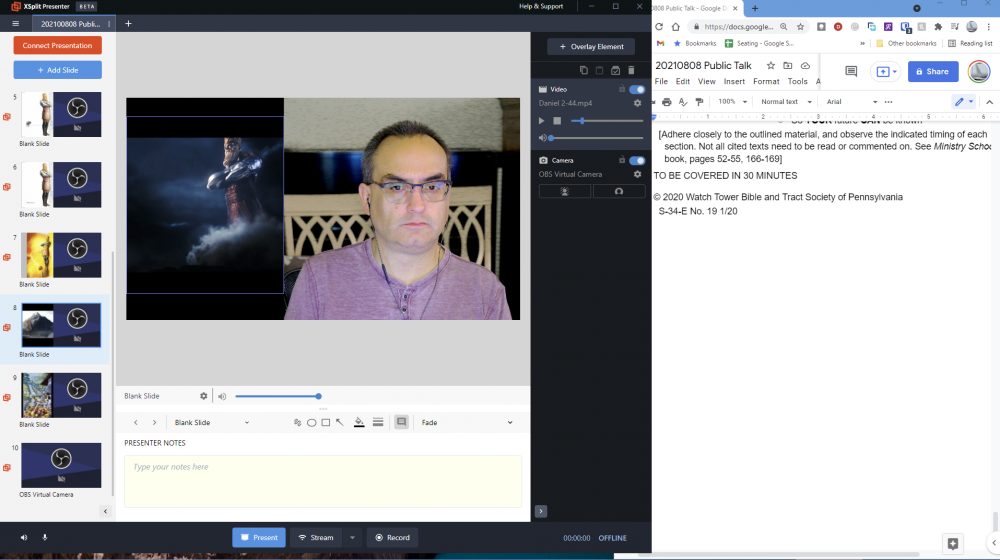1000x560 pixels.
Task: Open Google Docs comment history icon
Action: tap(851, 71)
